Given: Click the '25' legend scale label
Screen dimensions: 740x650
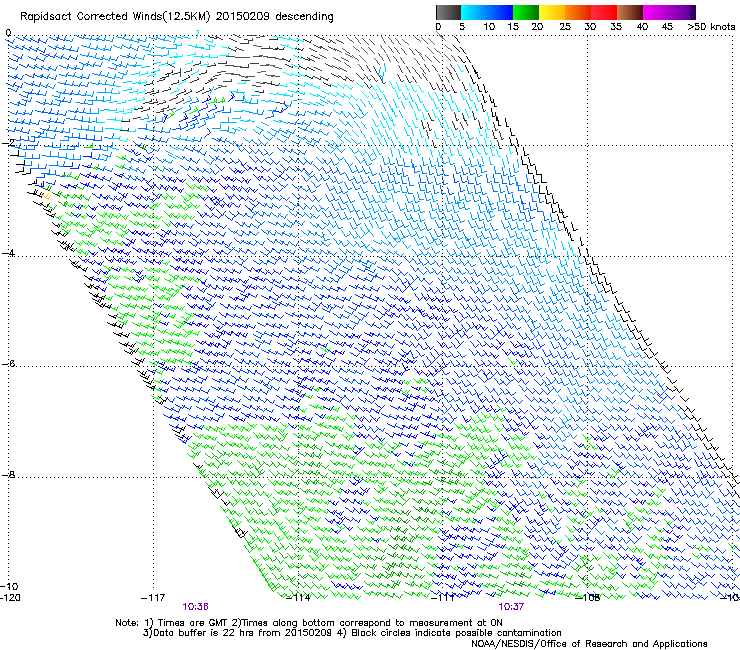Looking at the screenshot, I should tap(565, 26).
